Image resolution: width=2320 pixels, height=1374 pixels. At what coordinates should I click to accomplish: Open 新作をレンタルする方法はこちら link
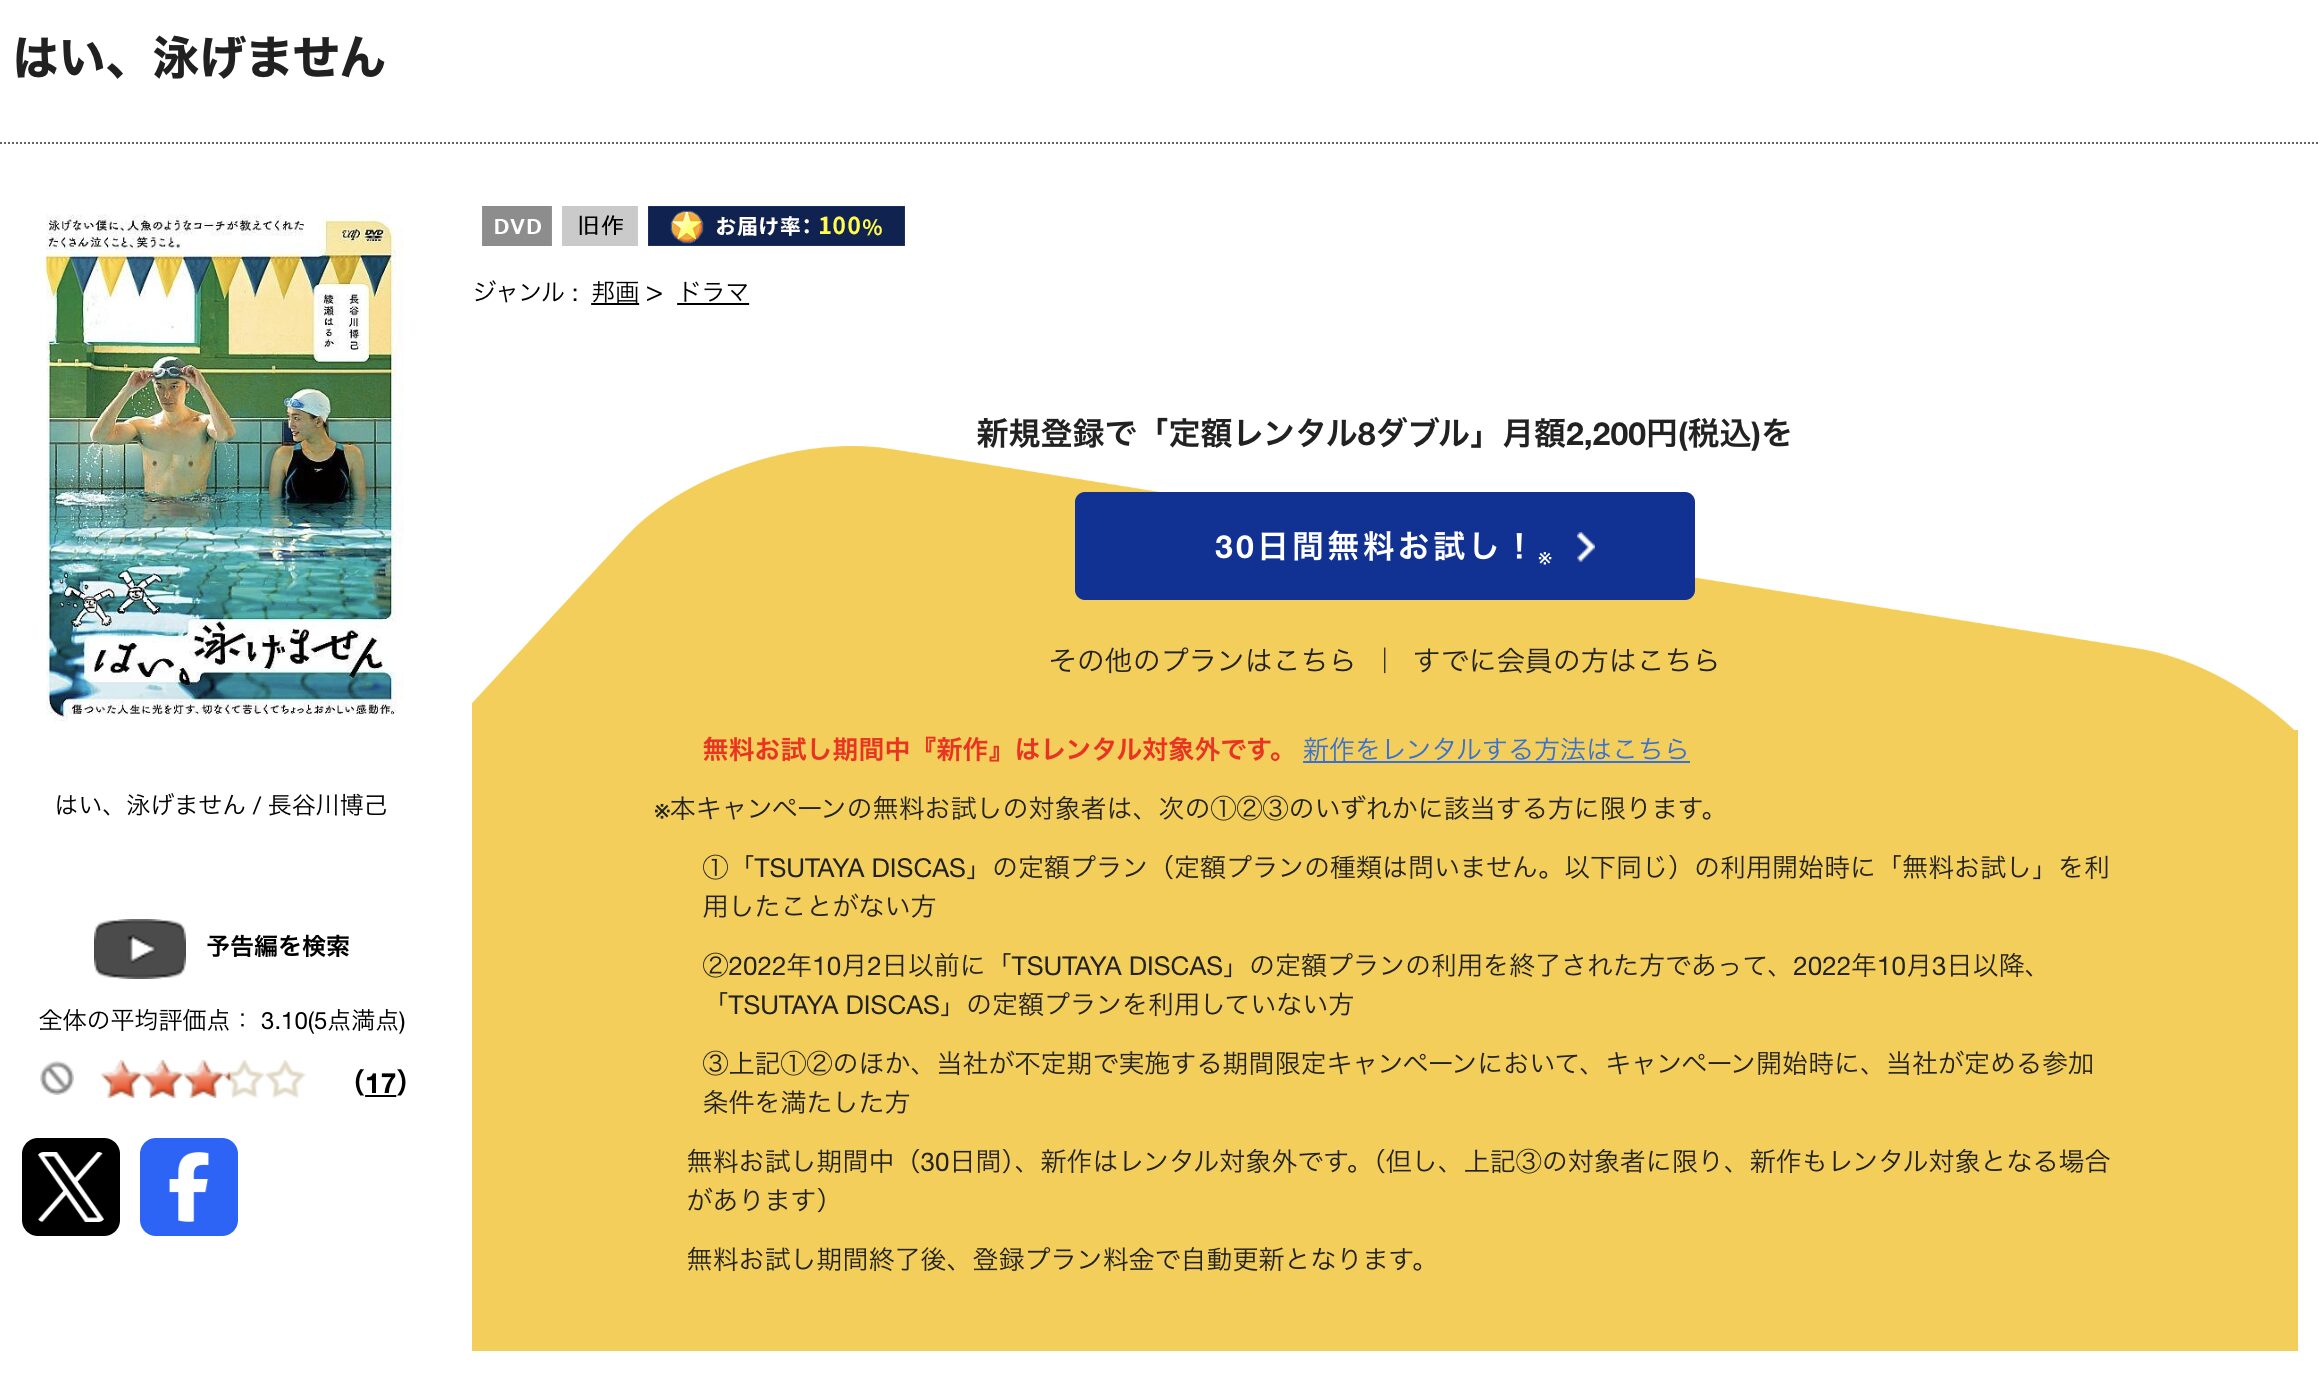[x=1496, y=749]
